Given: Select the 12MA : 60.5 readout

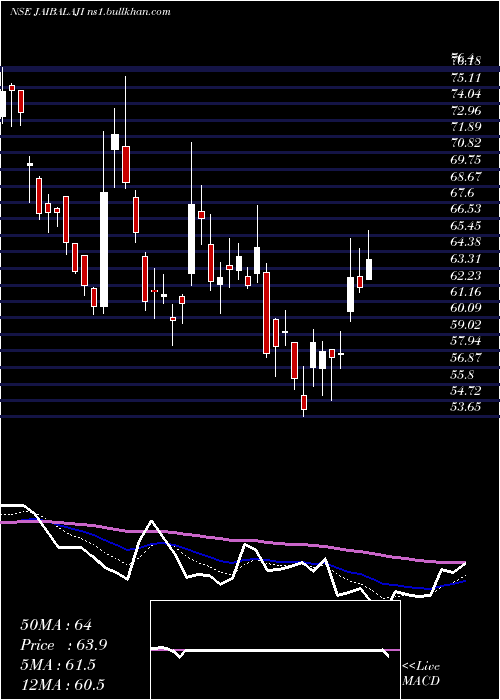Looking at the screenshot, I should click(62, 684).
